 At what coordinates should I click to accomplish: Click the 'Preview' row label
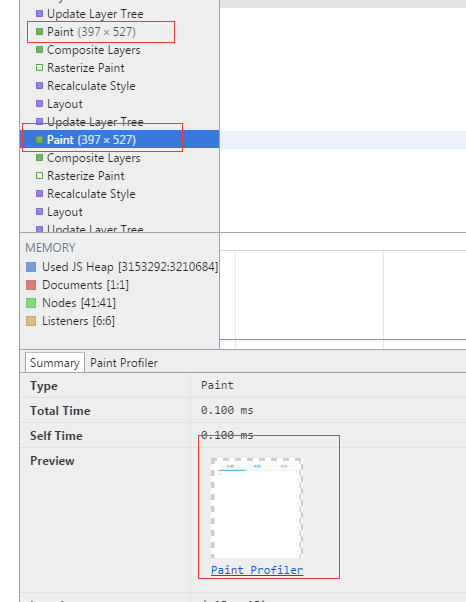click(x=52, y=460)
